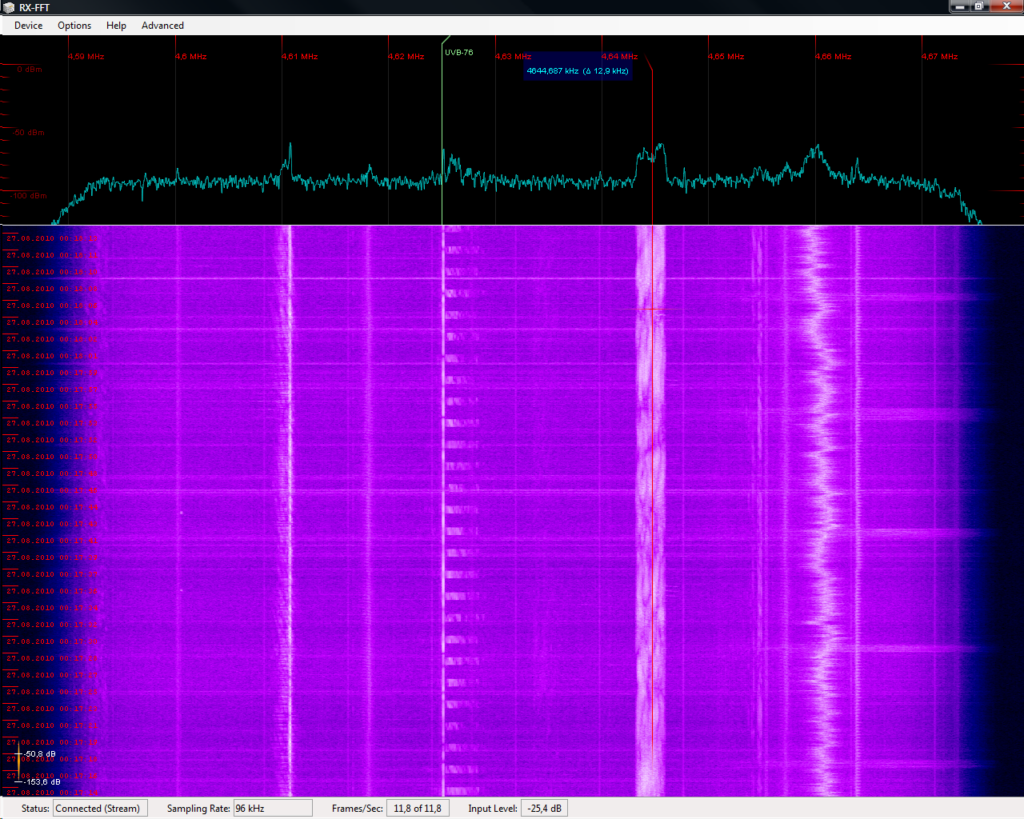The height and width of the screenshot is (819, 1024).
Task: Click the Input Level field showing -25,4 dB
Action: 545,809
